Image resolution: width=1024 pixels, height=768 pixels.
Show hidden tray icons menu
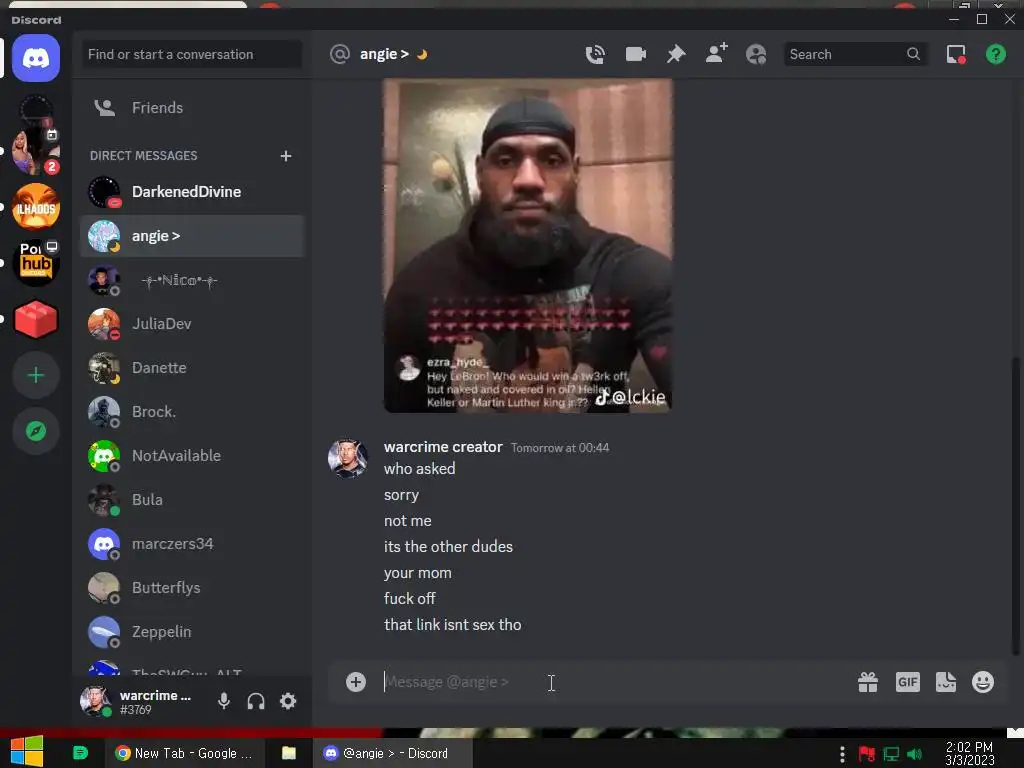point(842,754)
